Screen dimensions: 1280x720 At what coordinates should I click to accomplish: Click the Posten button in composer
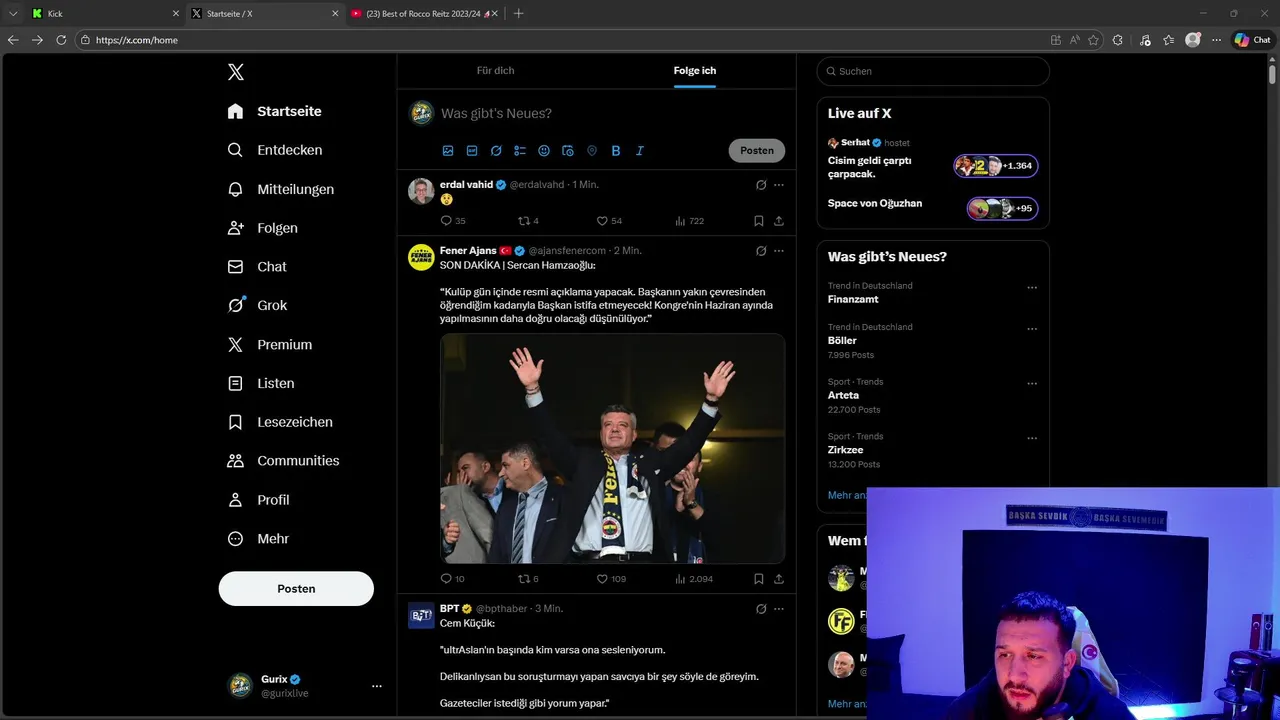pyautogui.click(x=757, y=151)
